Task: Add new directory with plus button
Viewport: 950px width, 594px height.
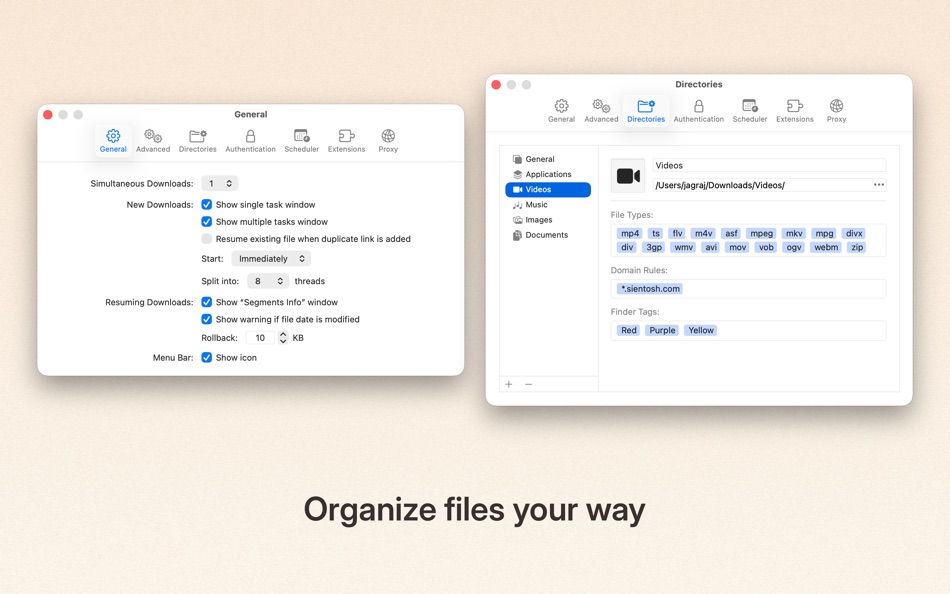Action: pyautogui.click(x=509, y=384)
